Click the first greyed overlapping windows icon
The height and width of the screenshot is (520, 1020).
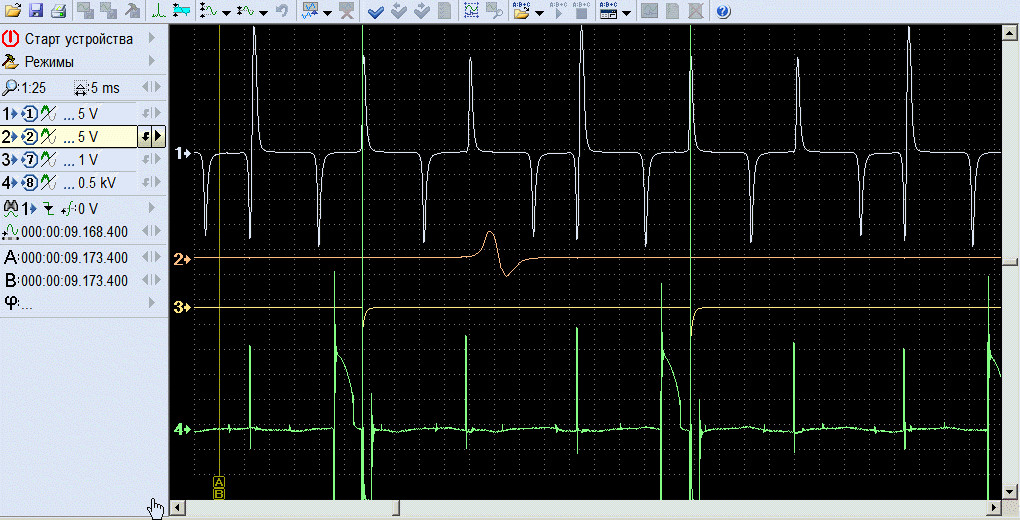coord(85,10)
